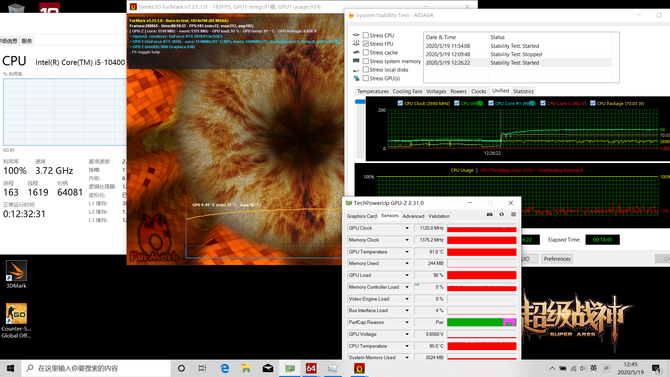Open the clock and date flyout
Image resolution: width=670 pixels, height=377 pixels.
[x=630, y=368]
